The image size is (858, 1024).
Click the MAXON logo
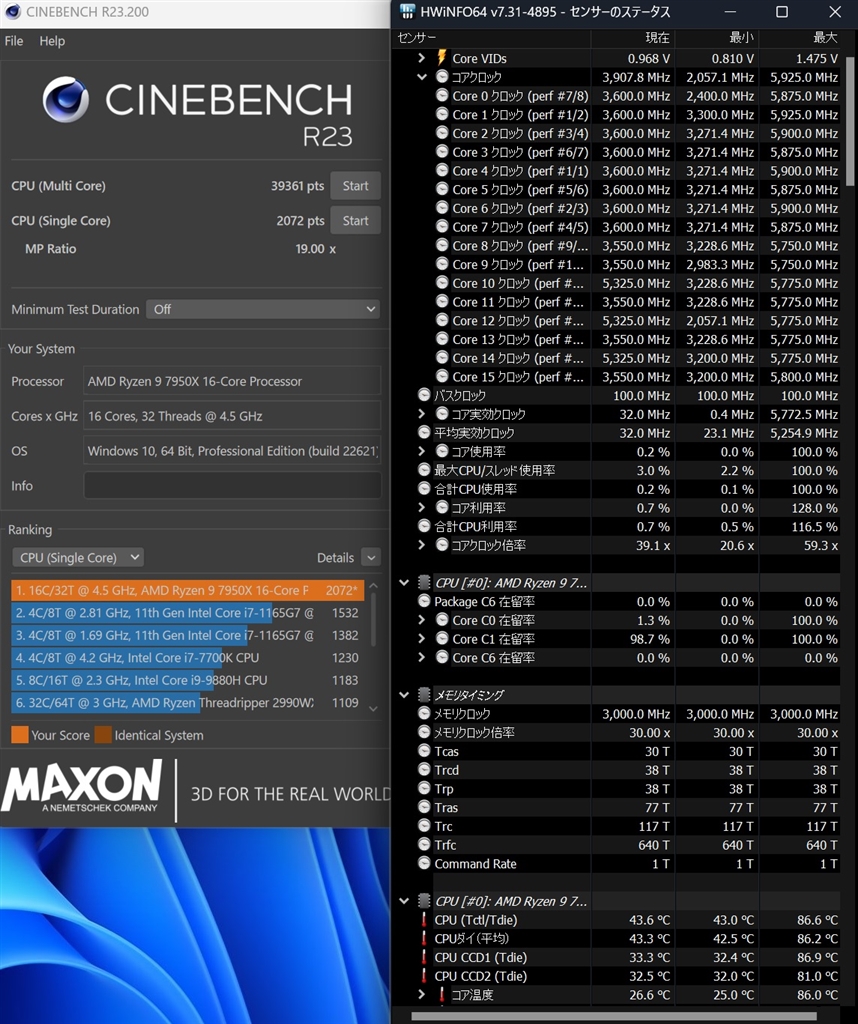point(80,789)
